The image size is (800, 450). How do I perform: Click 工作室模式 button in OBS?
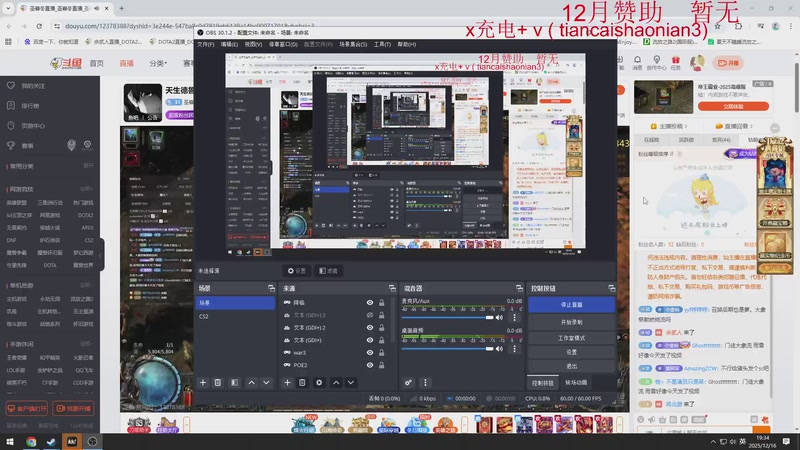click(571, 338)
